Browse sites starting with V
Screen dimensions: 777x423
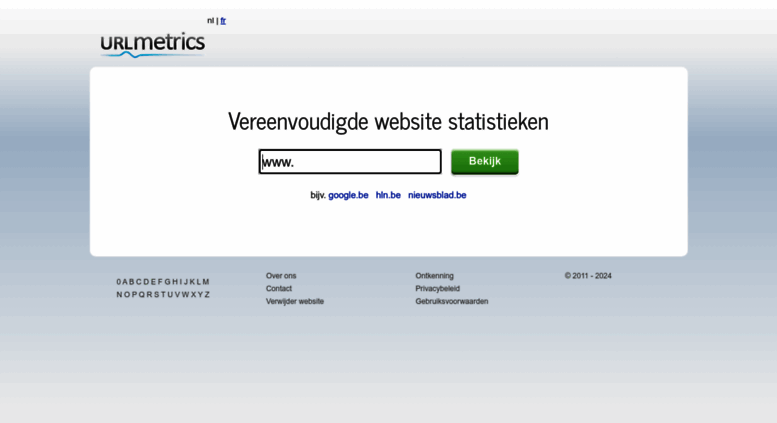tap(177, 295)
